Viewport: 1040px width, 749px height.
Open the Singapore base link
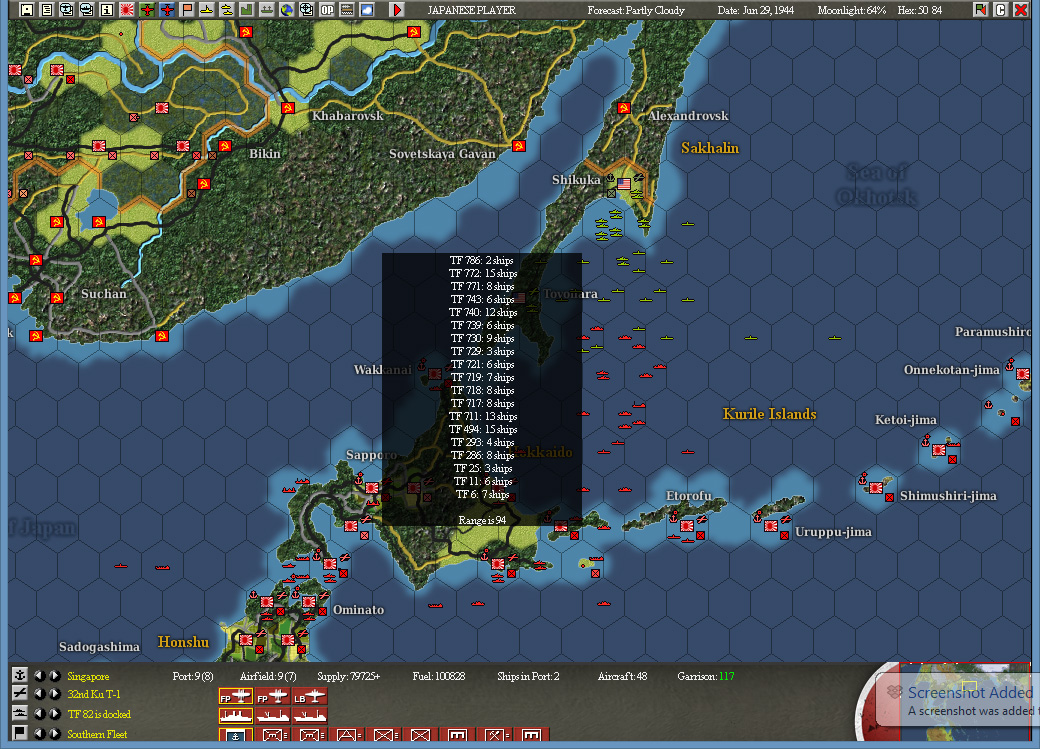click(88, 676)
